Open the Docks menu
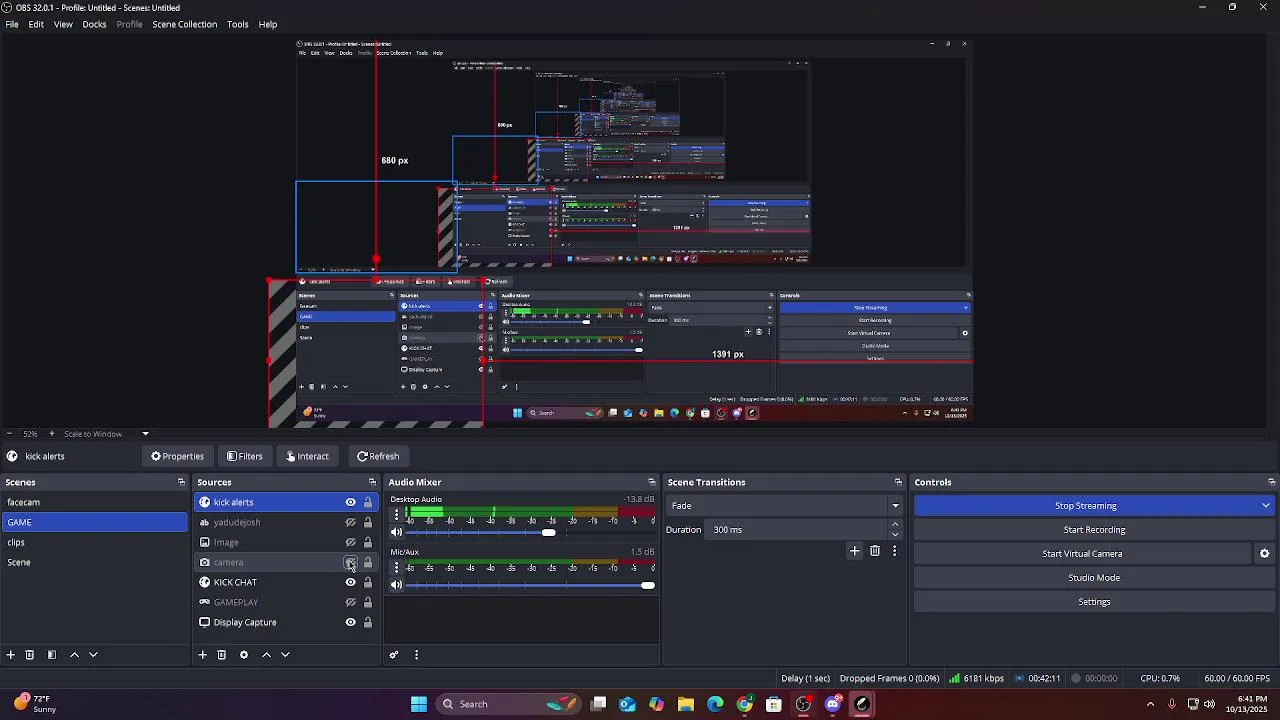1280x720 pixels. 94,24
